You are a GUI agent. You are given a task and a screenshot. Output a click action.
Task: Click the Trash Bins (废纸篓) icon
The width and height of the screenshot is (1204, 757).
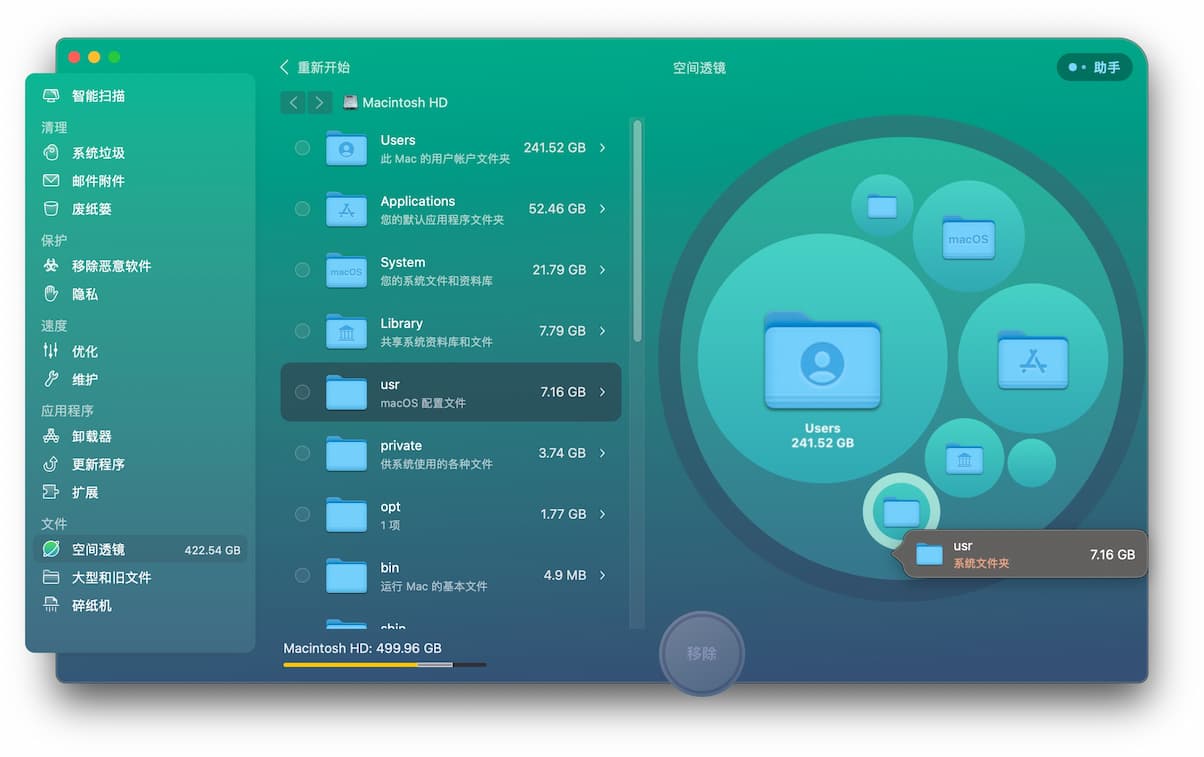click(51, 209)
